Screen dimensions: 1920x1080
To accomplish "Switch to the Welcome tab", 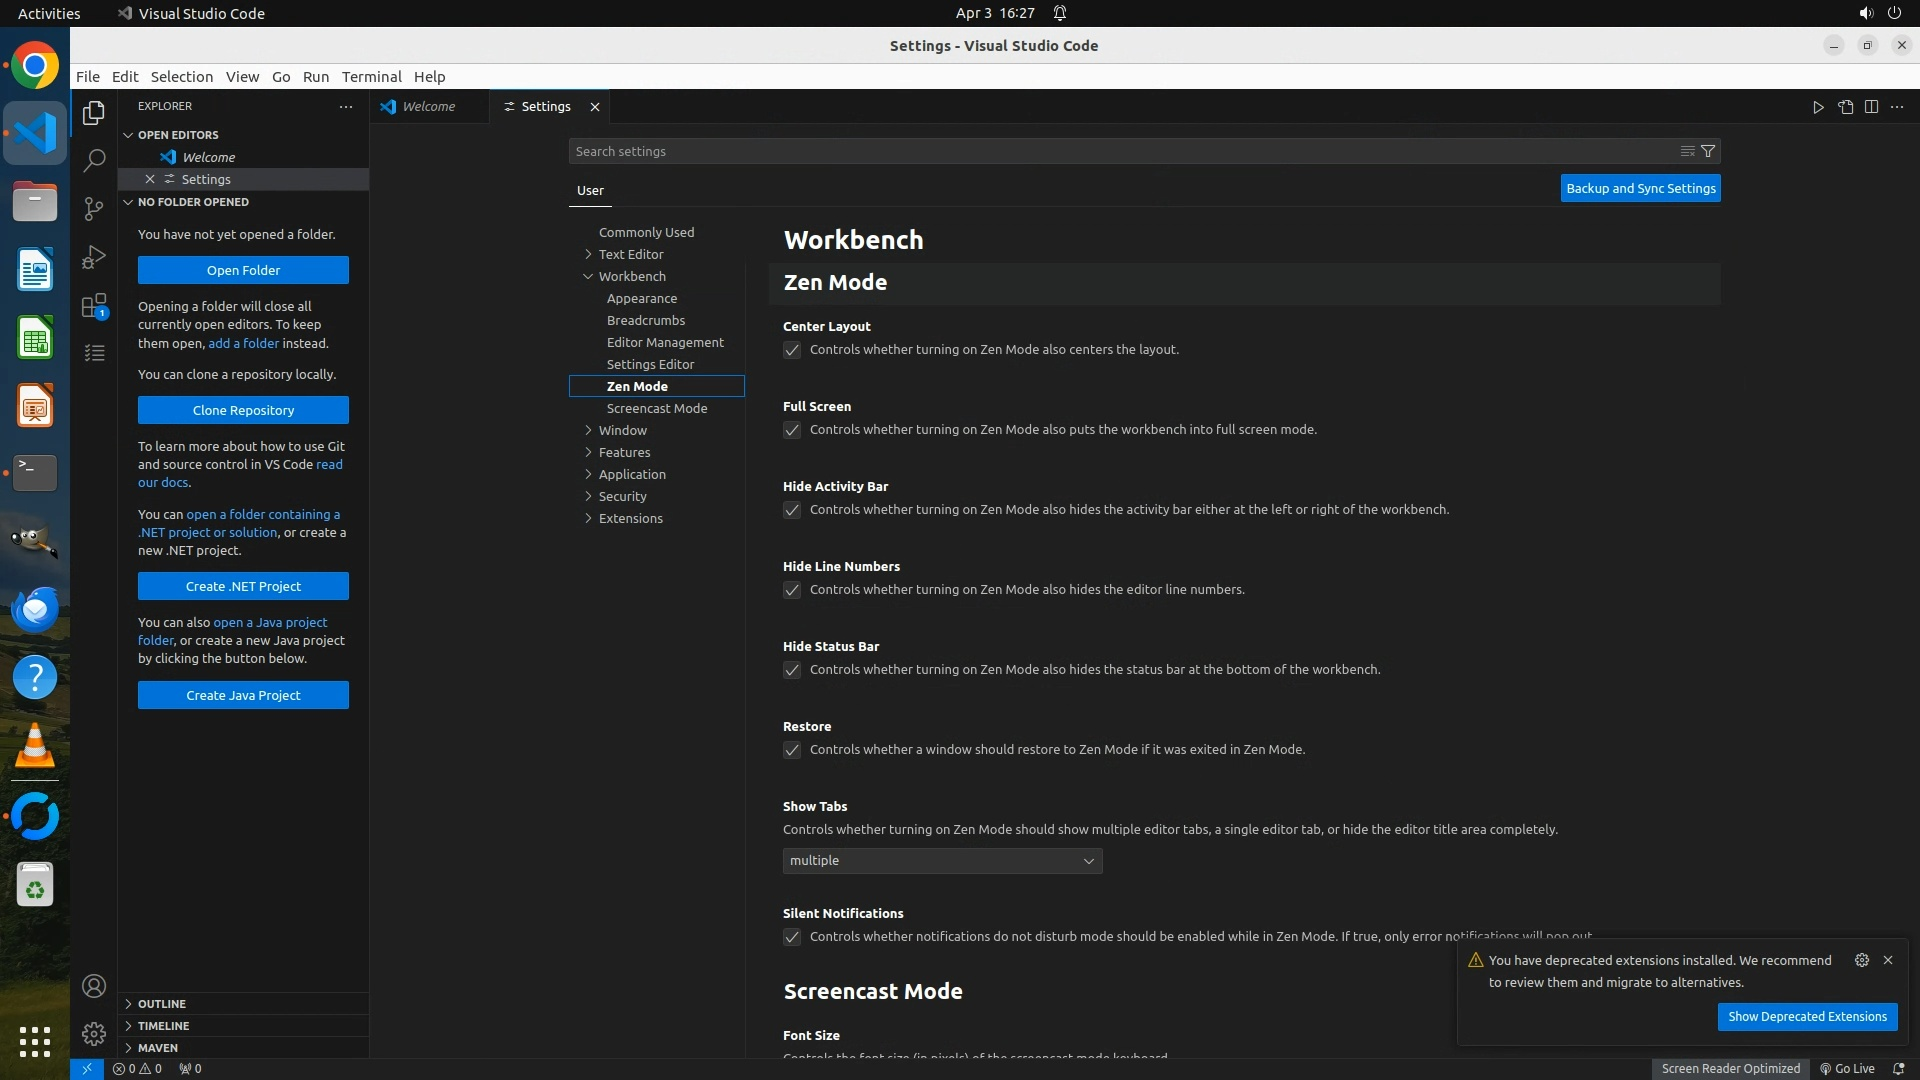I will 428,107.
